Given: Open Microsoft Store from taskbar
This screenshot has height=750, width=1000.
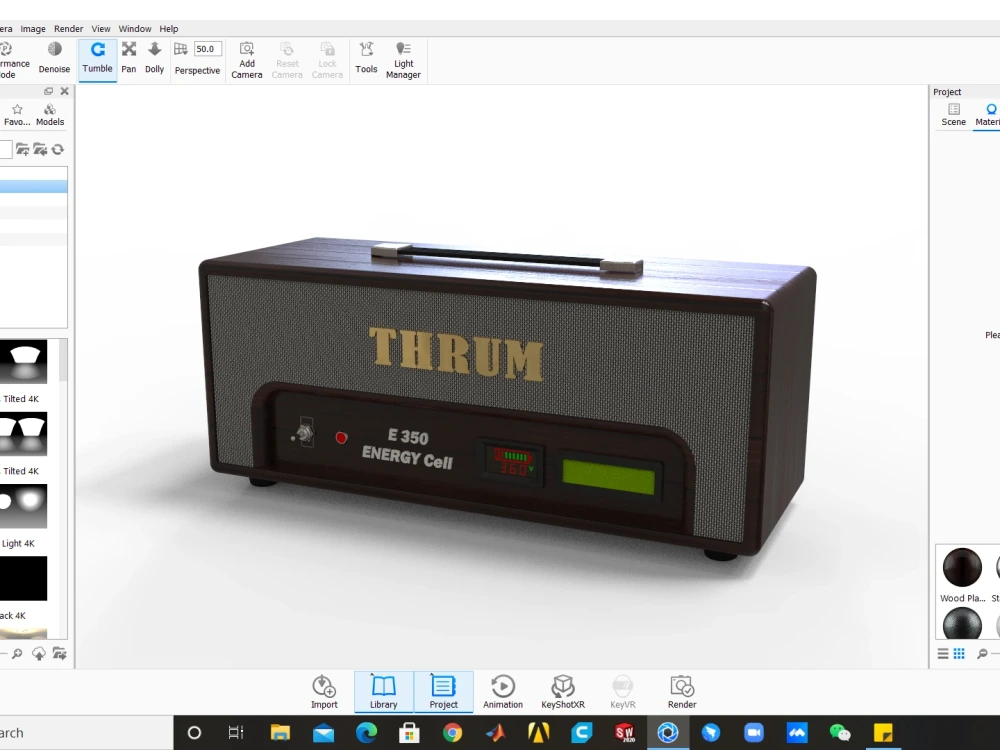Looking at the screenshot, I should [x=409, y=733].
